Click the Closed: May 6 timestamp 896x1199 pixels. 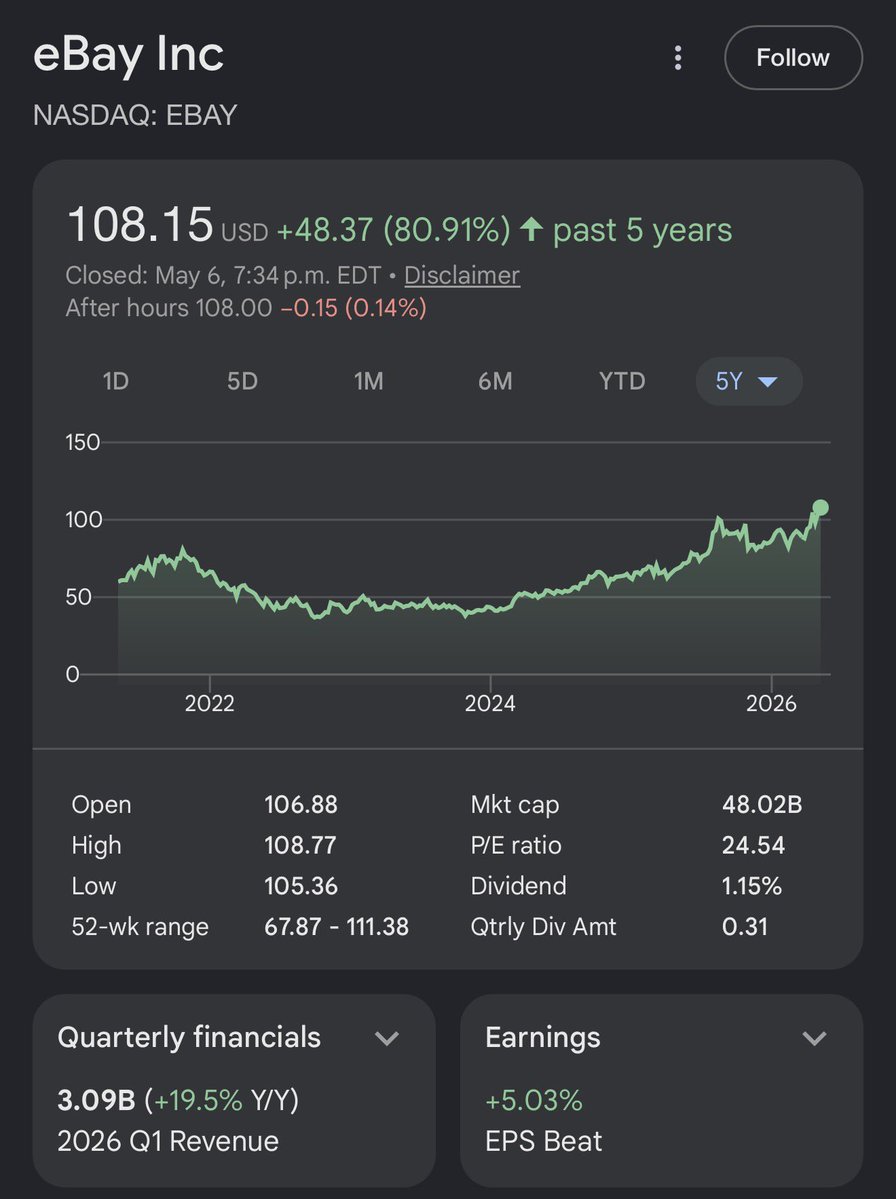click(223, 275)
